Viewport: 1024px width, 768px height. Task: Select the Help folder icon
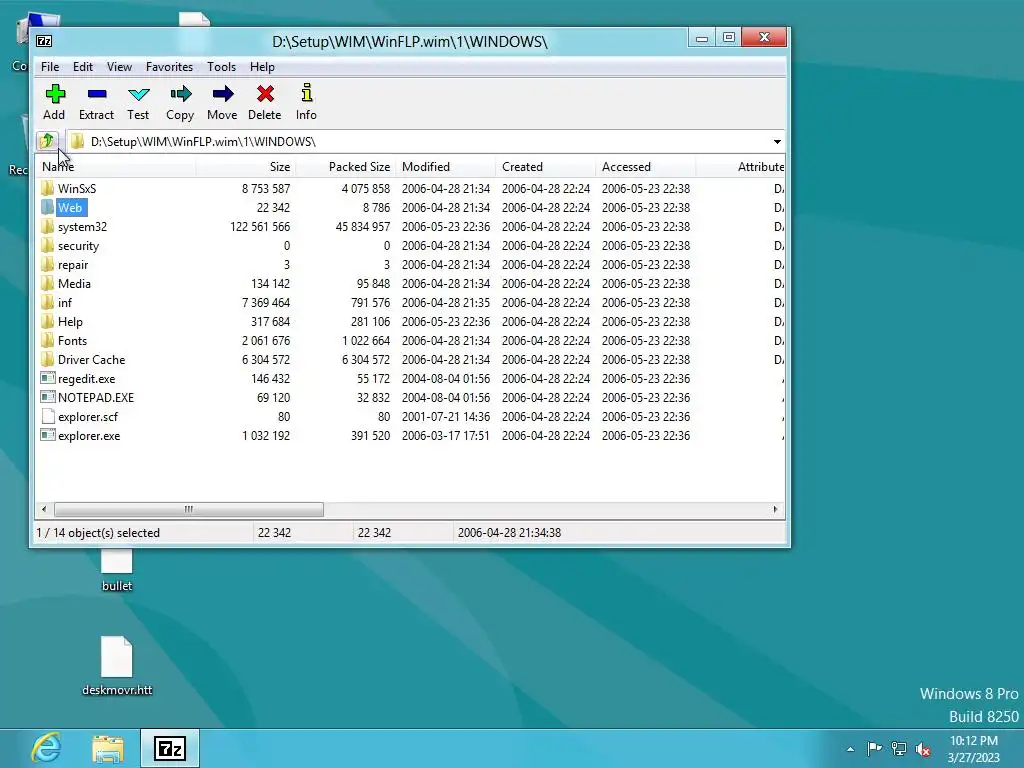click(x=47, y=321)
